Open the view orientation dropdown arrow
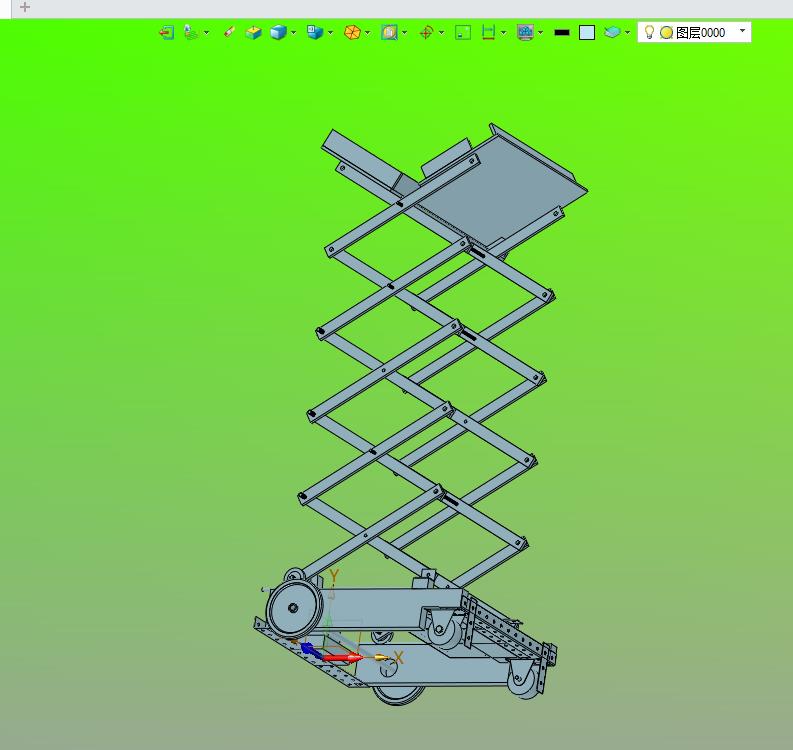 click(x=330, y=32)
